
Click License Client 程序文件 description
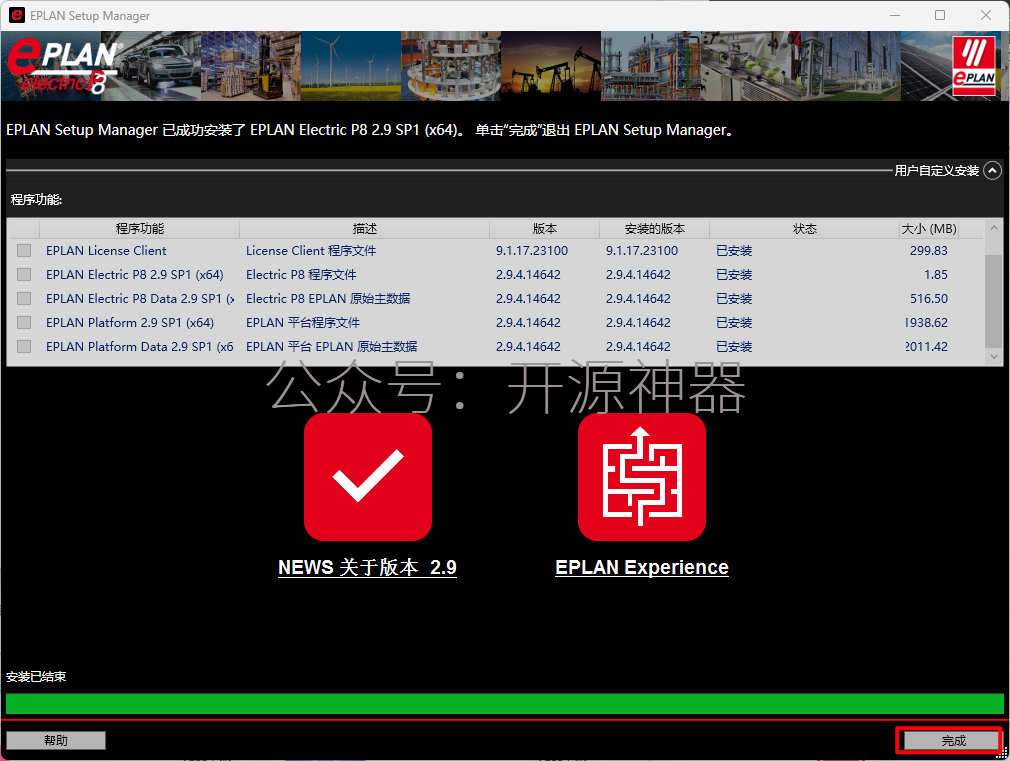pos(310,251)
